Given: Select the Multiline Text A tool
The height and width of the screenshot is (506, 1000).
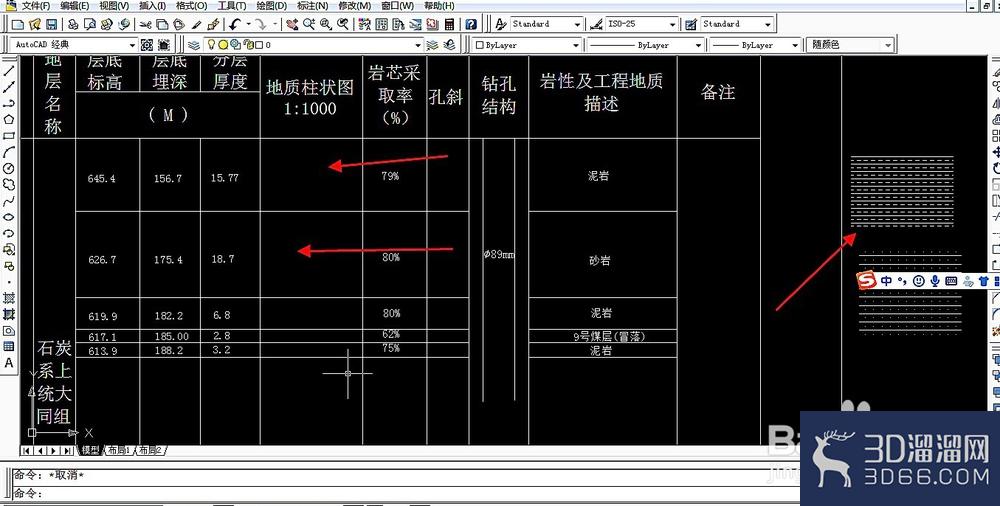Looking at the screenshot, I should pos(9,363).
